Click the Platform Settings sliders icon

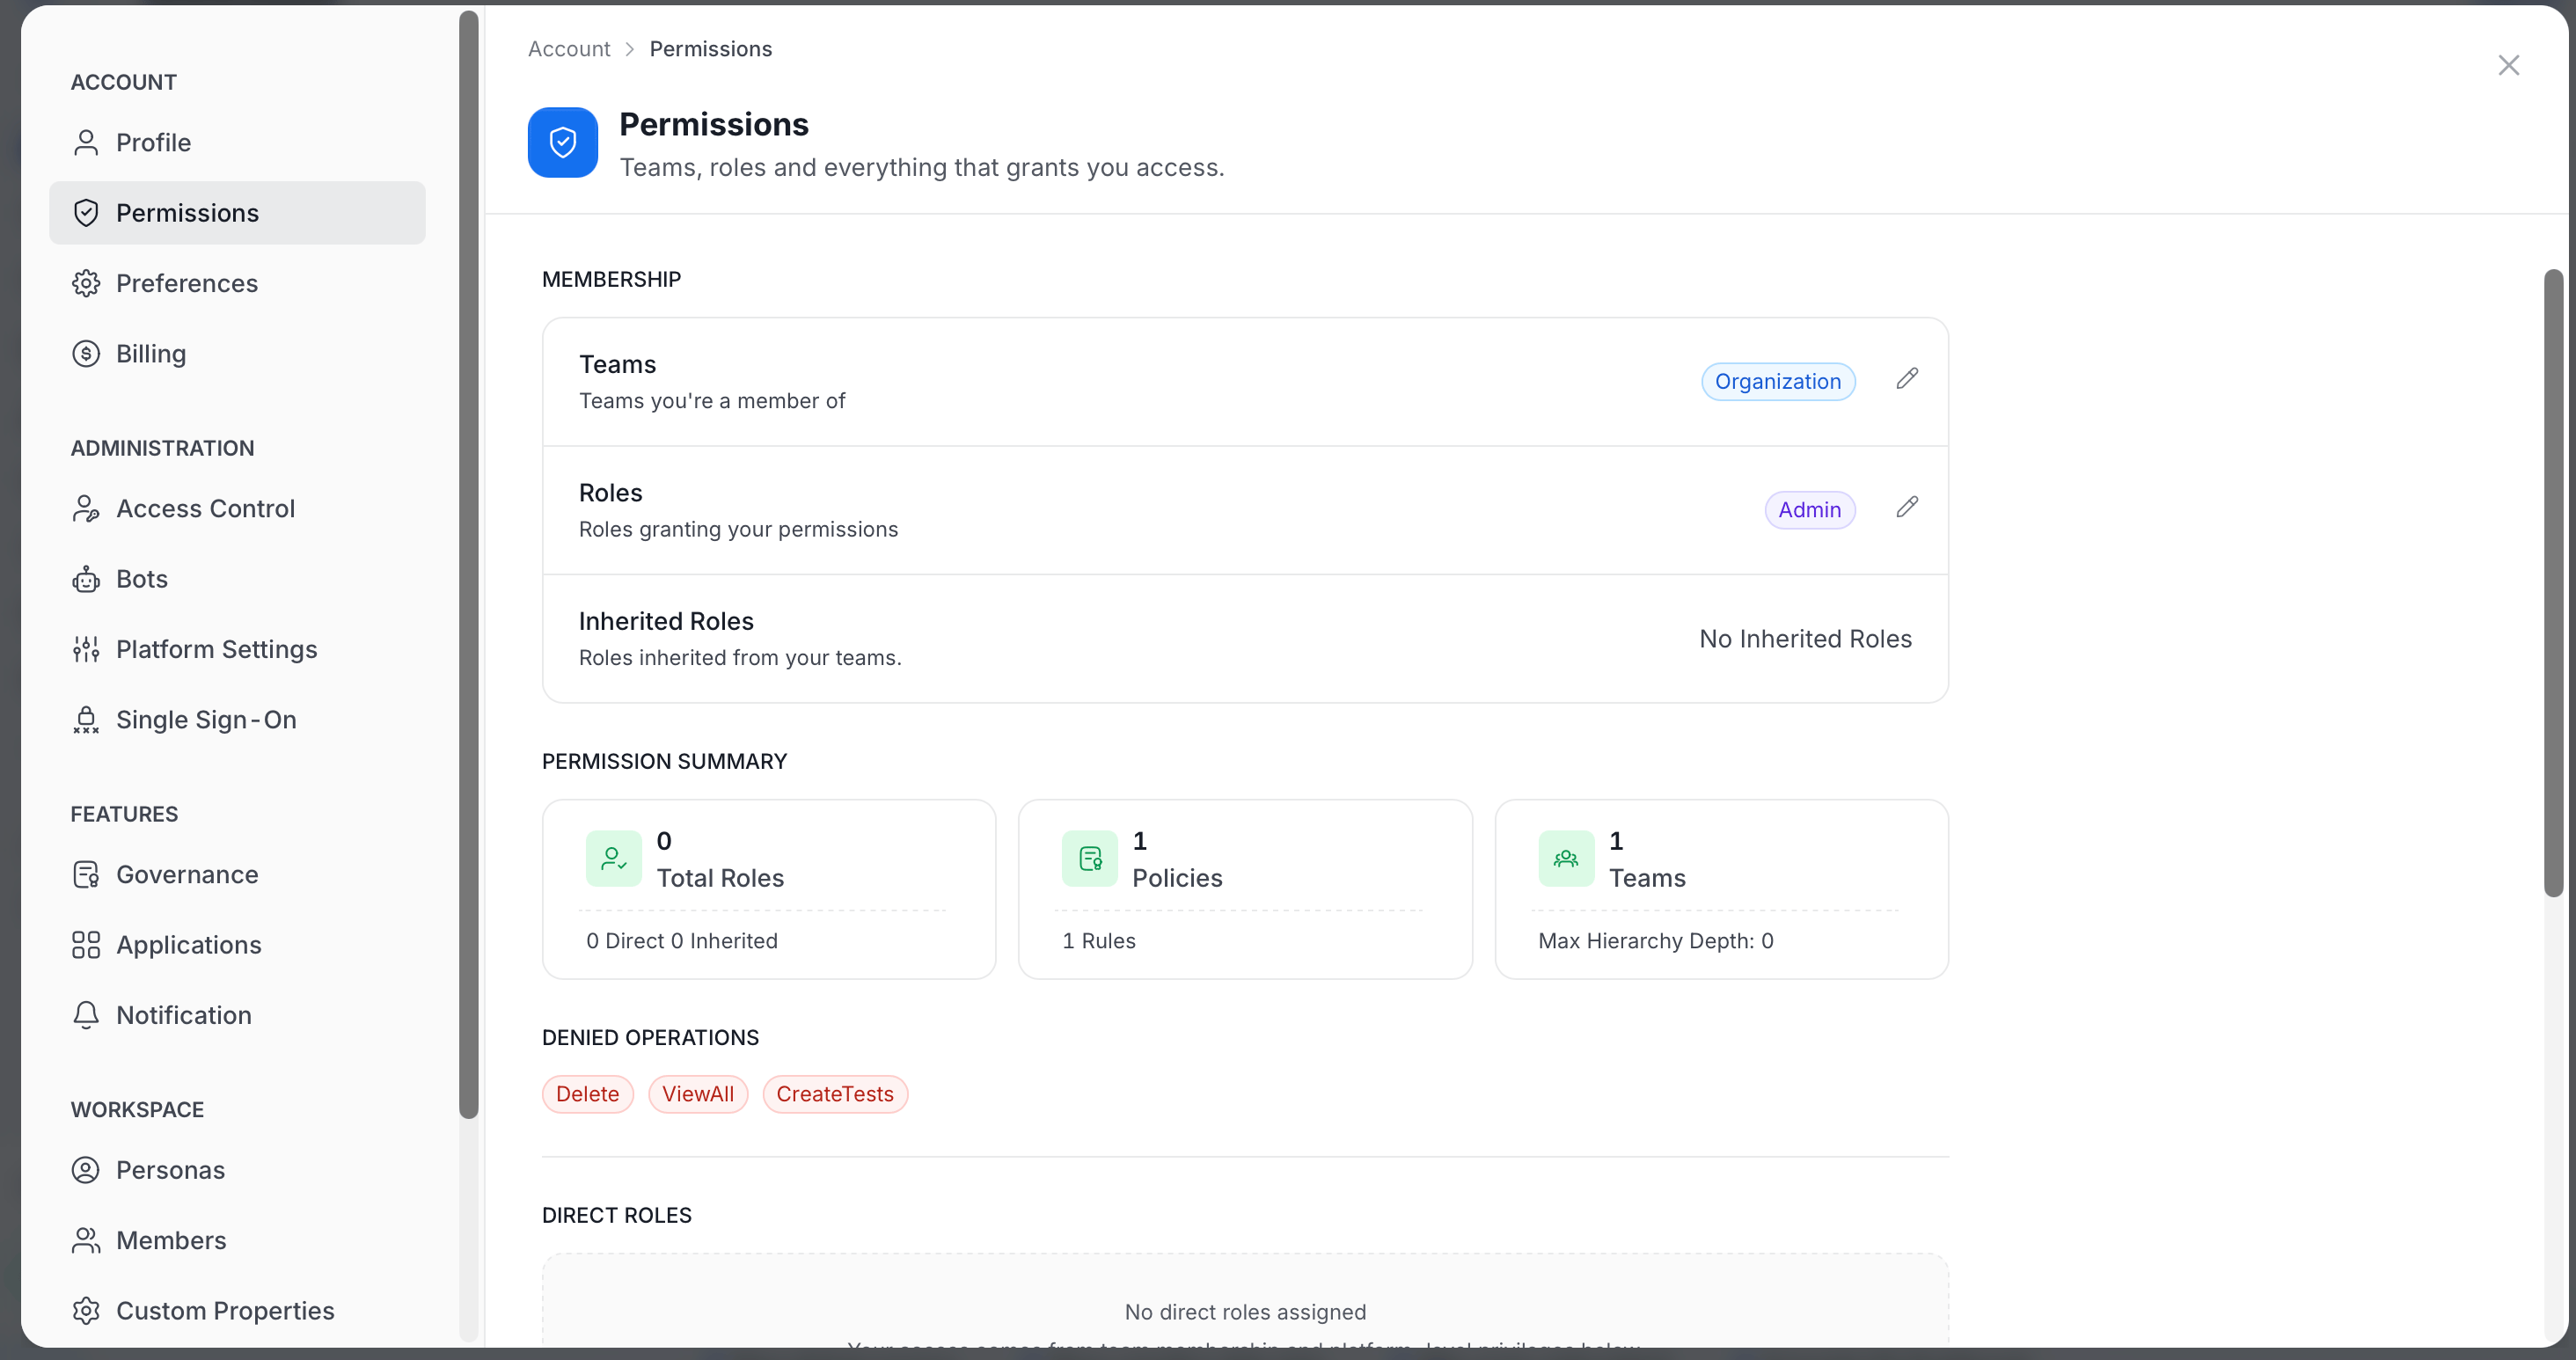coord(86,650)
